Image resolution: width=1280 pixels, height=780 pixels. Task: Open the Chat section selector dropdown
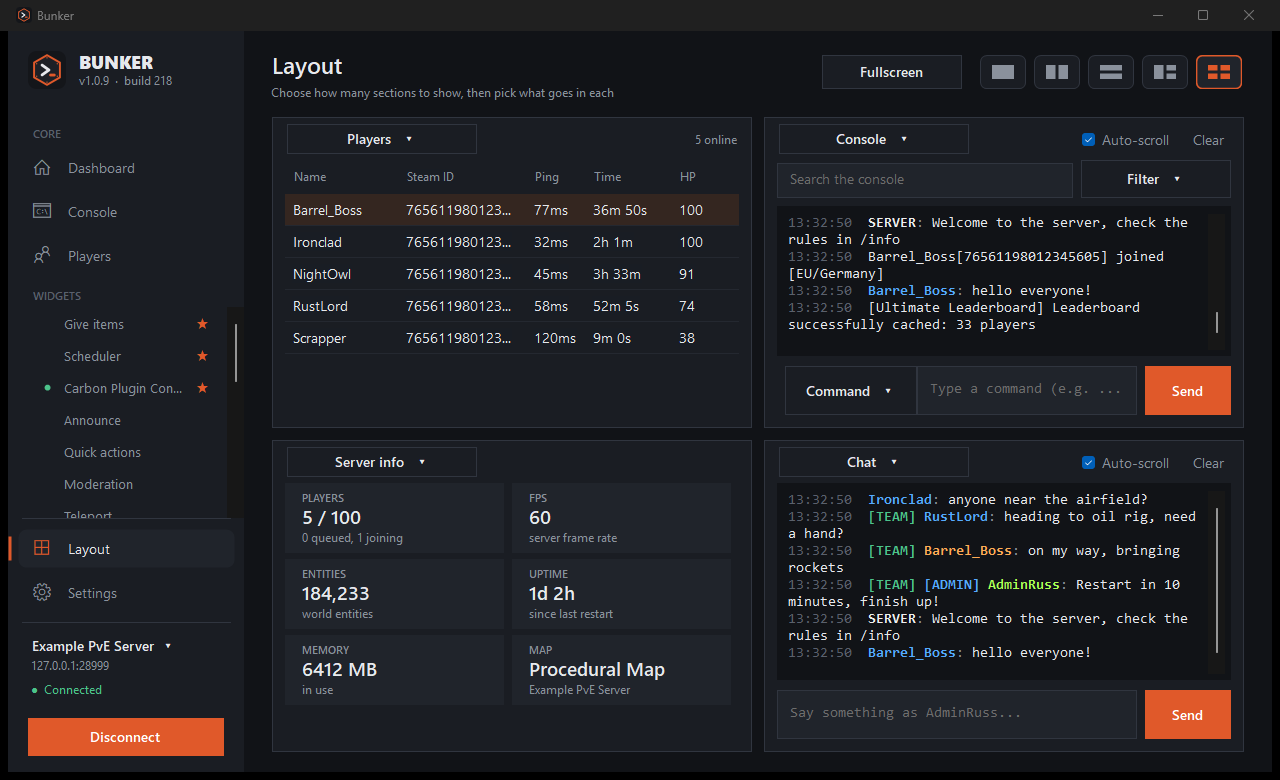click(x=874, y=462)
